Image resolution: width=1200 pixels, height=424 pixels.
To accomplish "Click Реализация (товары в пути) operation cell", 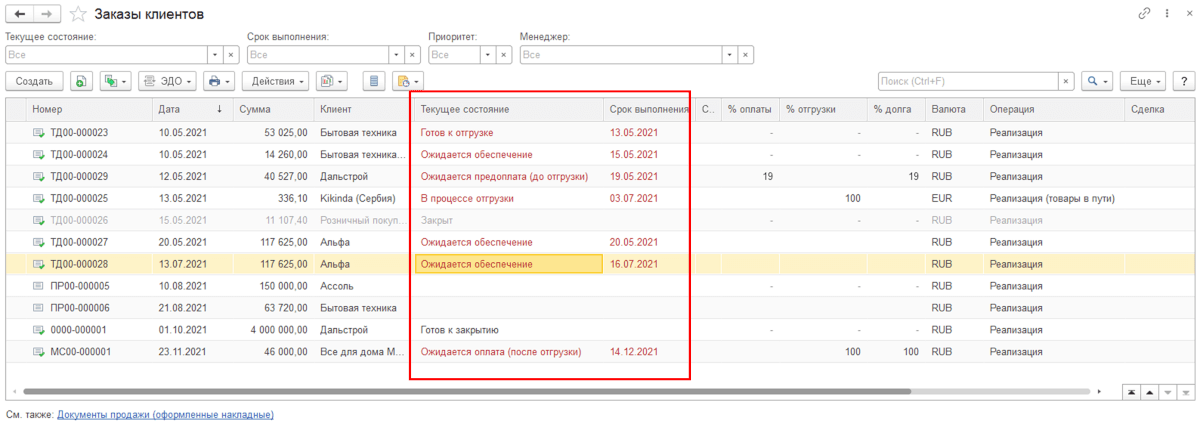I will pos(1052,198).
